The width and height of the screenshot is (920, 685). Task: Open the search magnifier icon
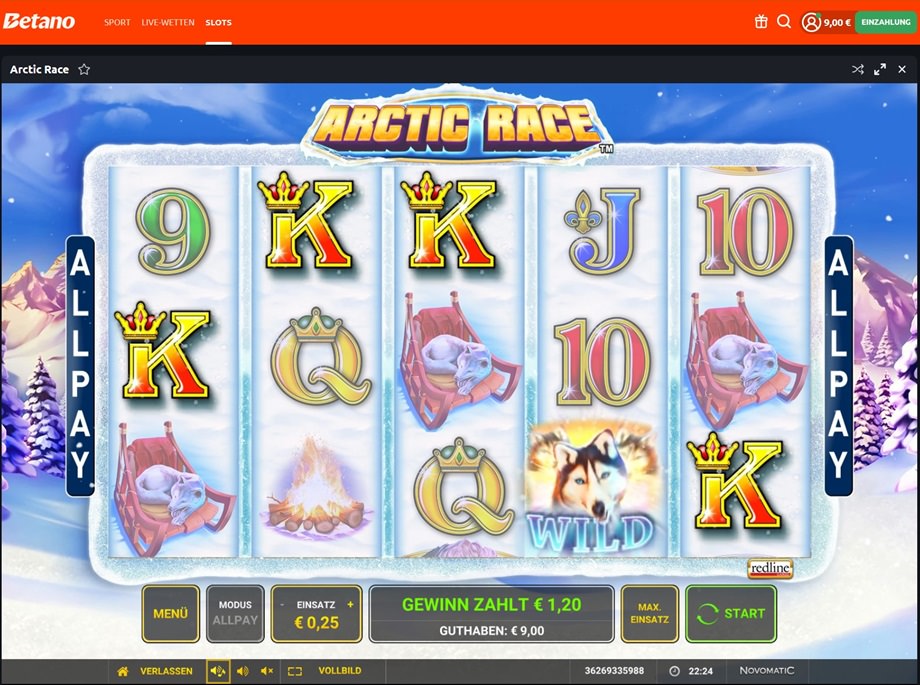784,22
